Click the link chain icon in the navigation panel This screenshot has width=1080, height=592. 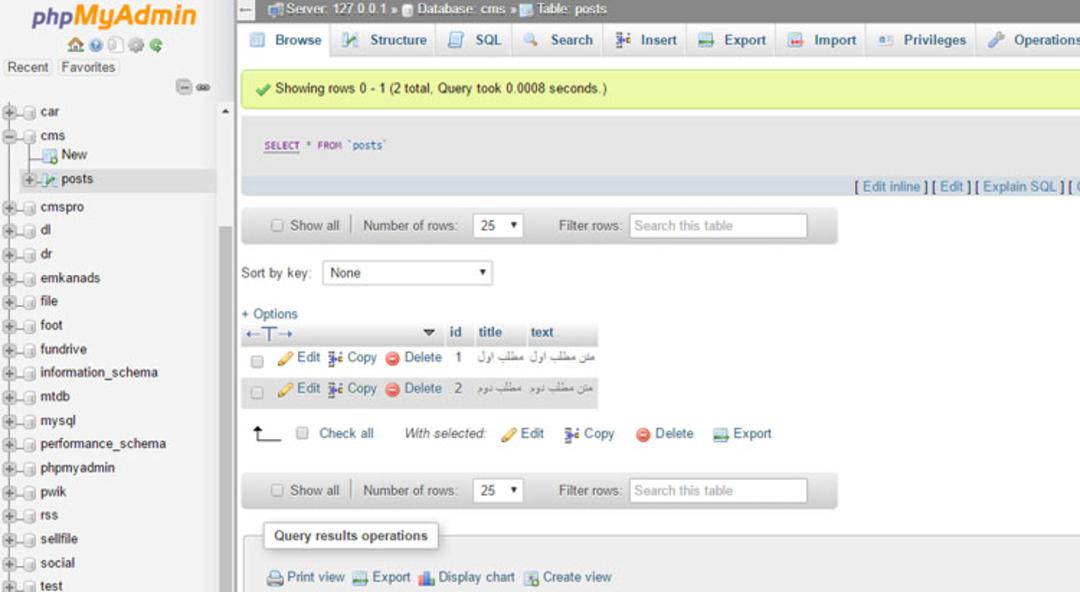pyautogui.click(x=203, y=87)
